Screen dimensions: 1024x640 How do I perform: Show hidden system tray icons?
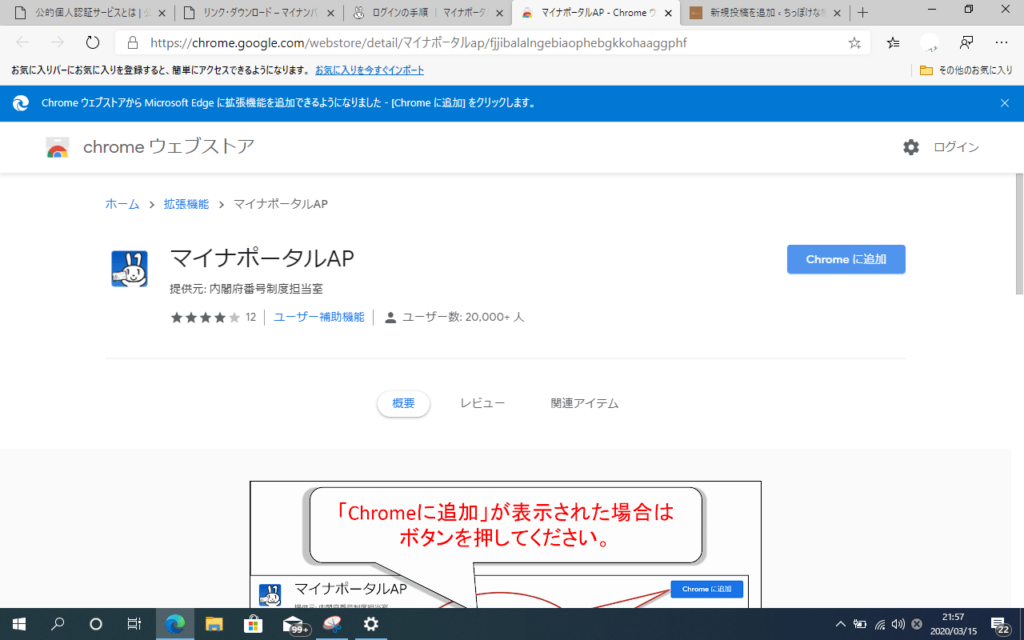pyautogui.click(x=840, y=624)
